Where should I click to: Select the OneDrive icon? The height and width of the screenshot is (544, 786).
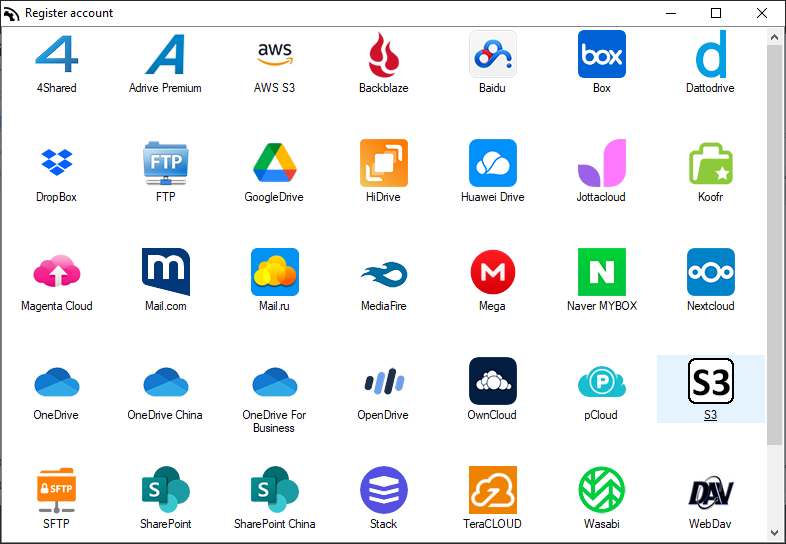pos(57,382)
